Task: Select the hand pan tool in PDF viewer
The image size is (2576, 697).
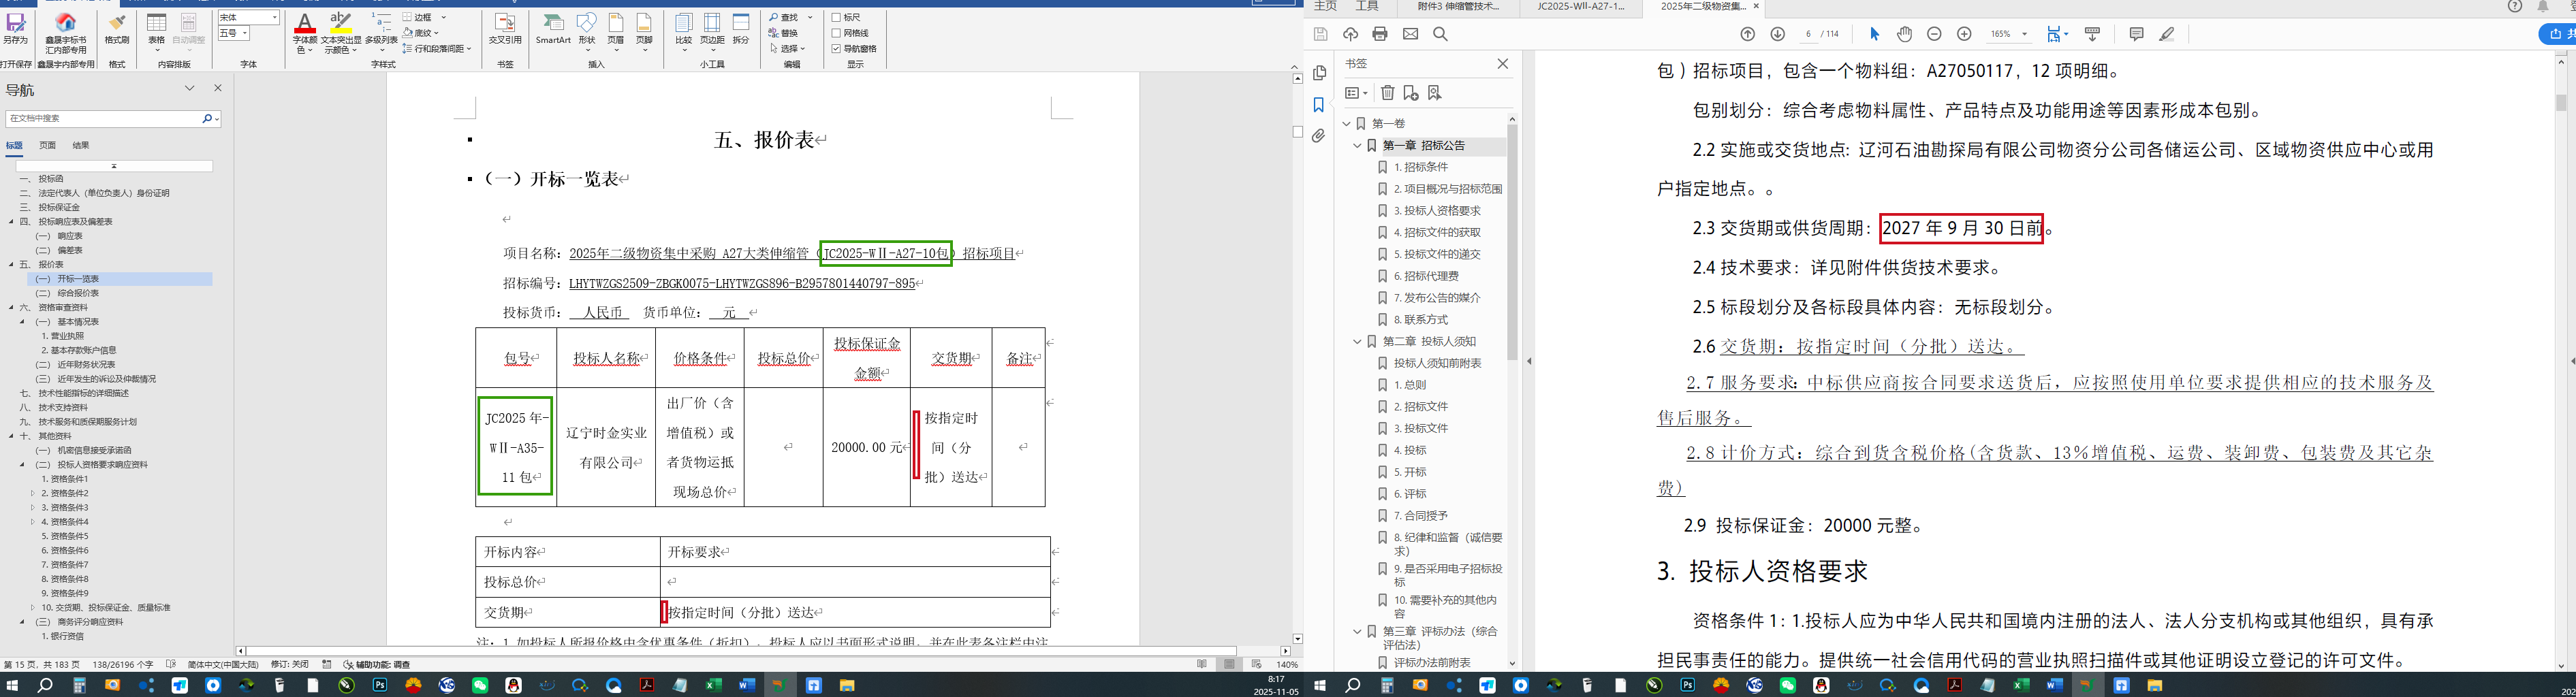Action: [1905, 34]
